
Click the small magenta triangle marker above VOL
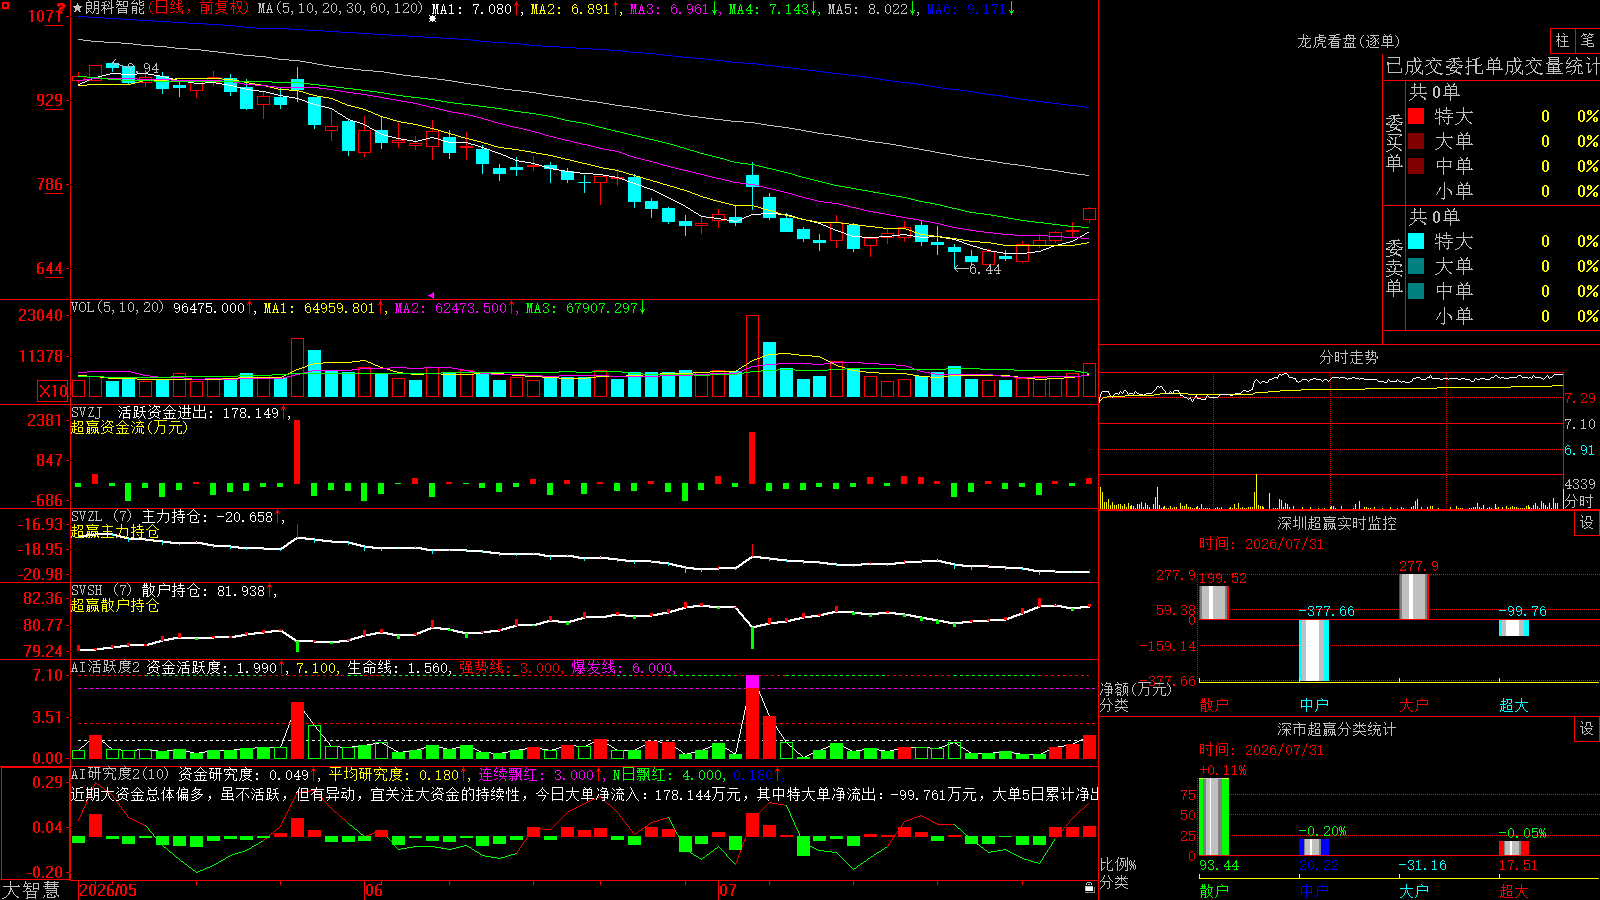(x=431, y=295)
